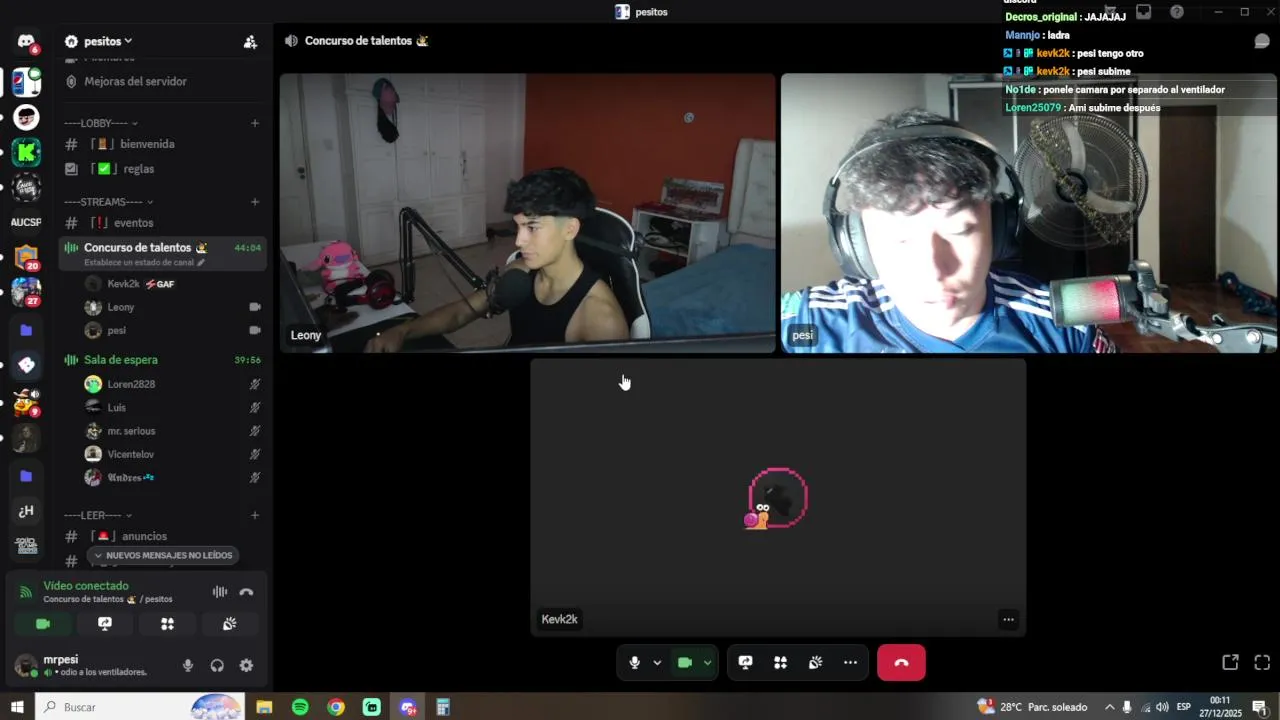Enter full screen for the call view

pos(1262,662)
